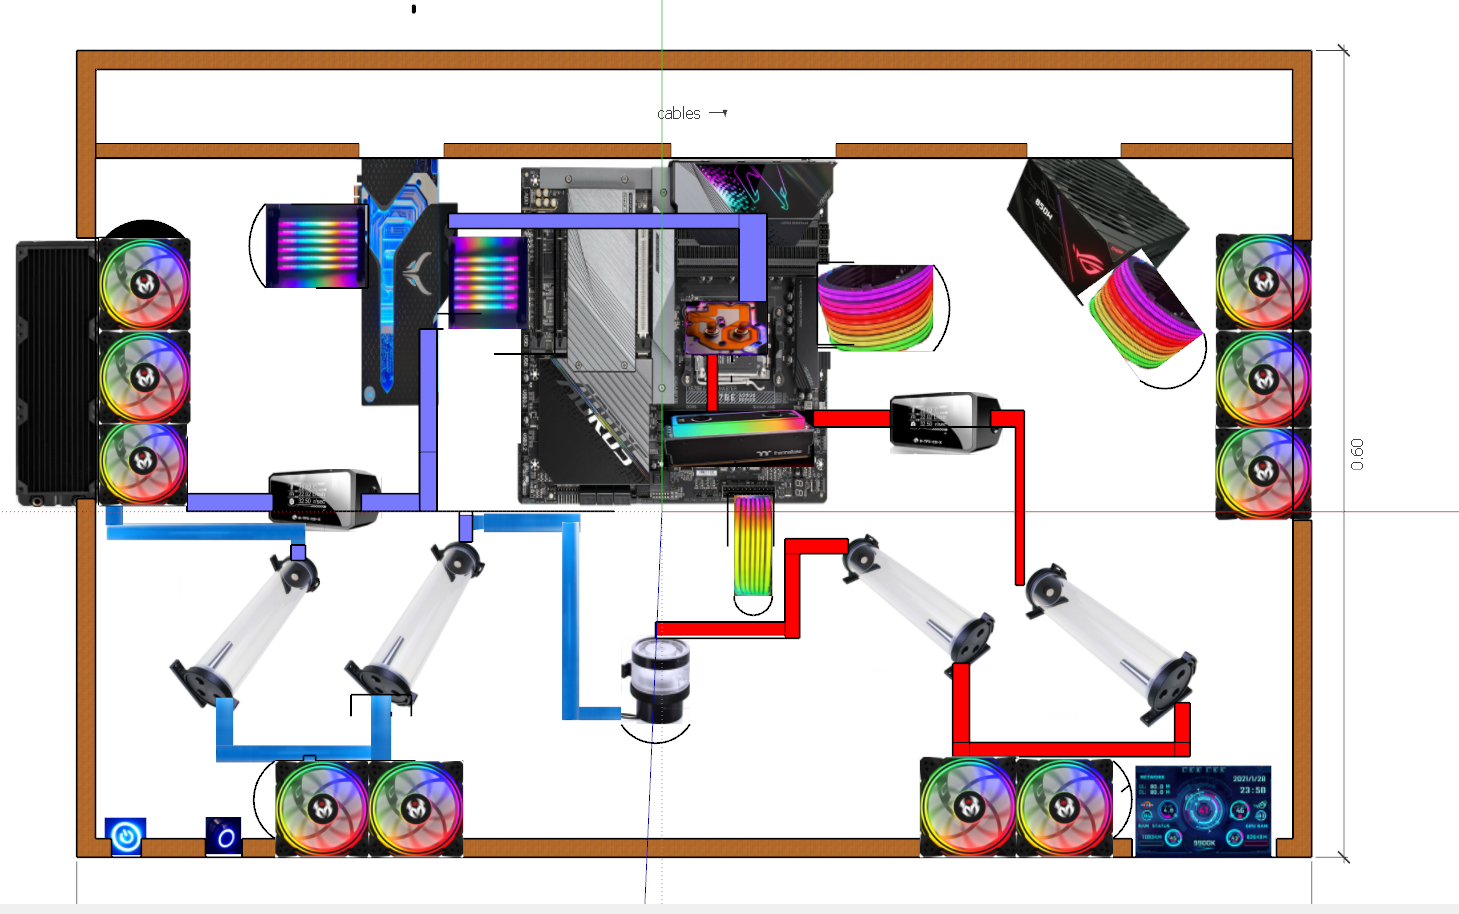
Task: Select the flow meter on the purple tubing line
Action: pyautogui.click(x=324, y=498)
